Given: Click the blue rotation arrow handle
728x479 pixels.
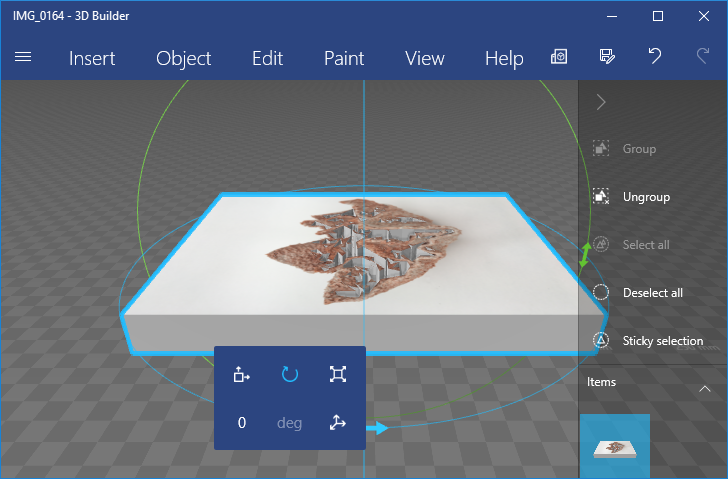Looking at the screenshot, I should point(377,428).
